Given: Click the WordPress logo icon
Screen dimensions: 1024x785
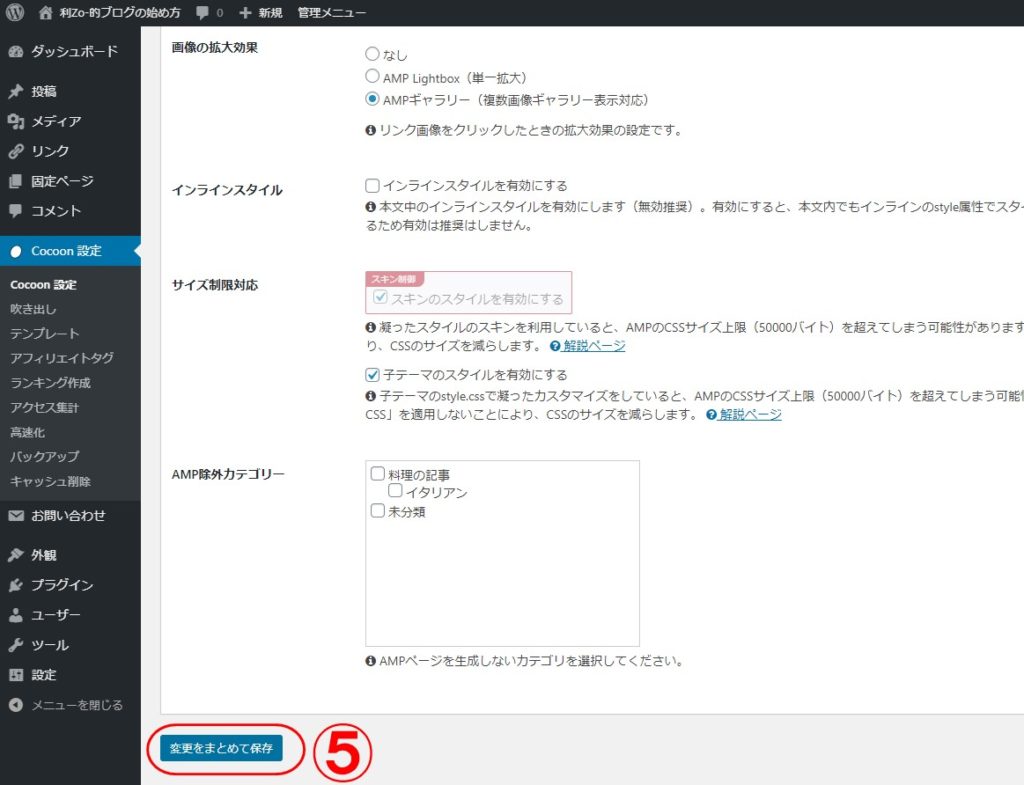Looking at the screenshot, I should click(15, 13).
